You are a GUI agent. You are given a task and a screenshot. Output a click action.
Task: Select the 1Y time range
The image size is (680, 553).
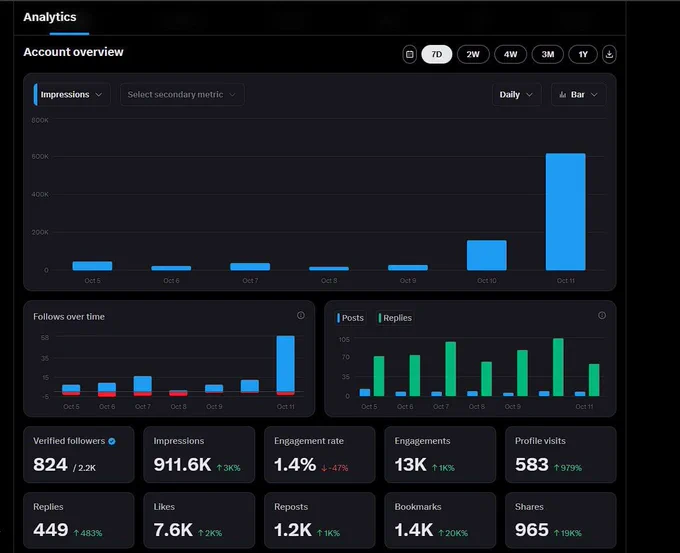[583, 54]
